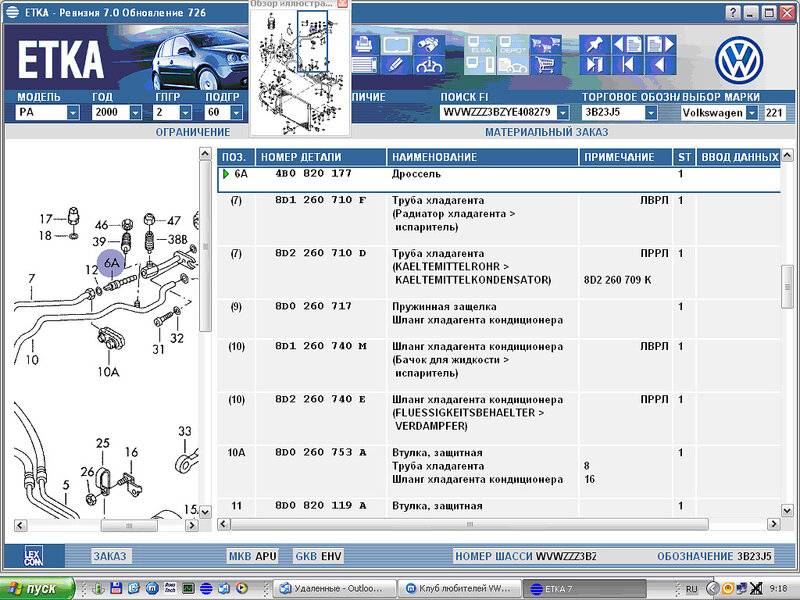The height and width of the screenshot is (600, 800).
Task: Open the ELSA icon
Action: (x=480, y=45)
